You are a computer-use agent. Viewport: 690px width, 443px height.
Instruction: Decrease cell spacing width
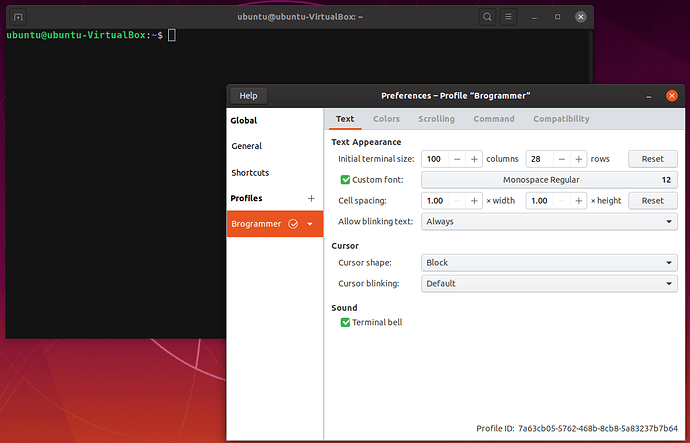click(x=457, y=201)
